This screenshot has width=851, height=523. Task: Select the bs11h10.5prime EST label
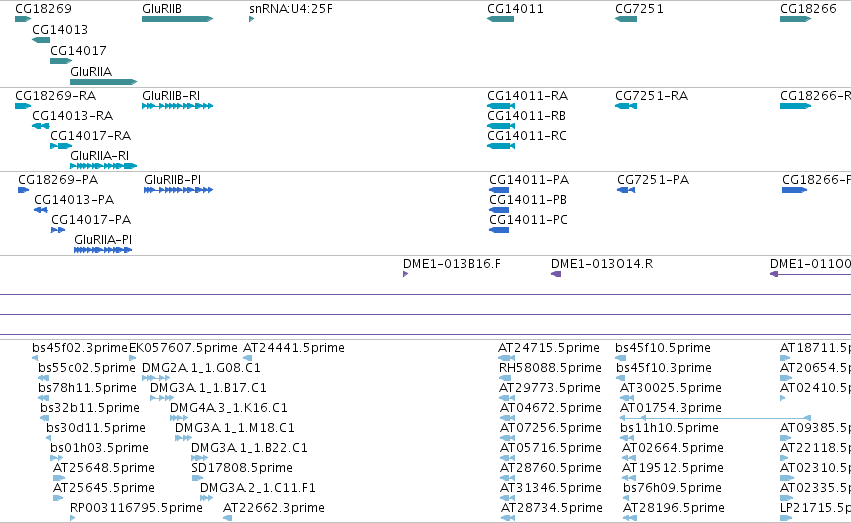[669, 428]
